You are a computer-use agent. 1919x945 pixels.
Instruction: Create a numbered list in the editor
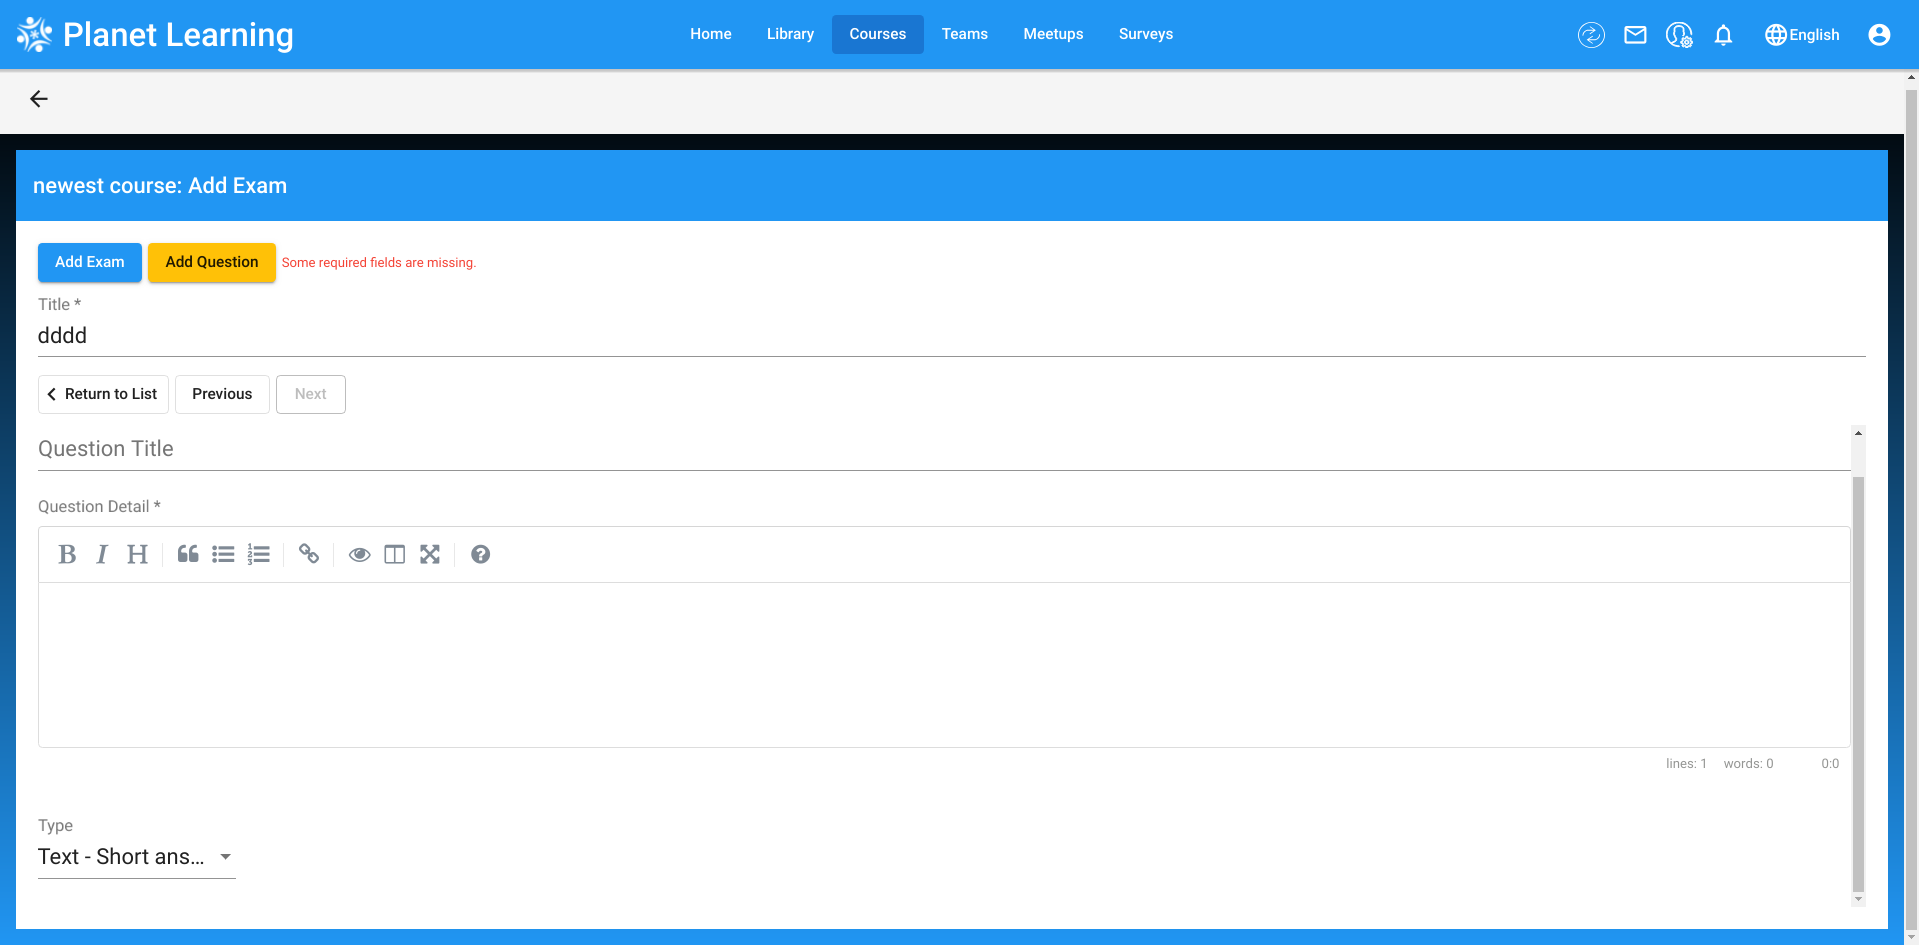(259, 554)
